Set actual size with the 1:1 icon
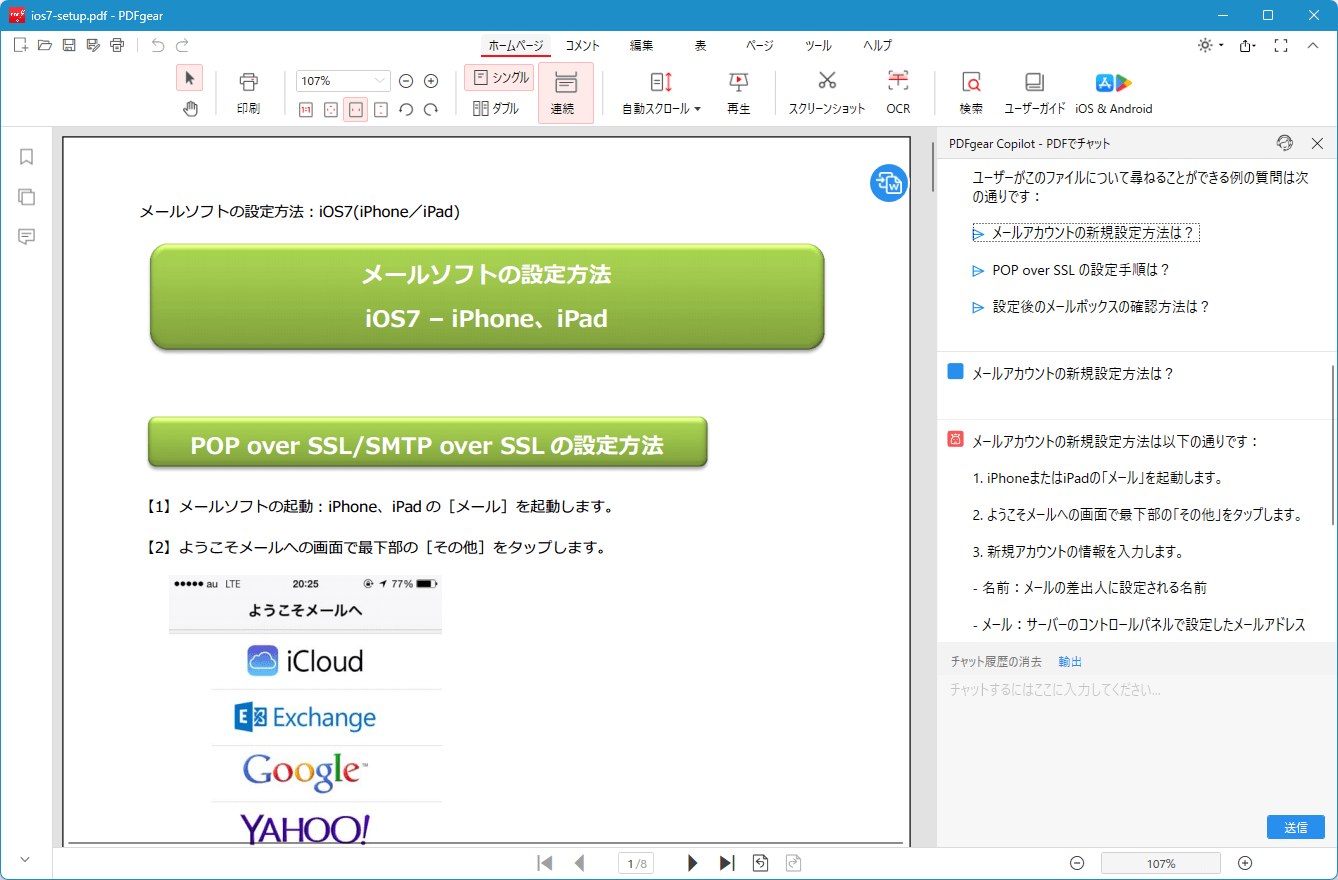 point(306,109)
